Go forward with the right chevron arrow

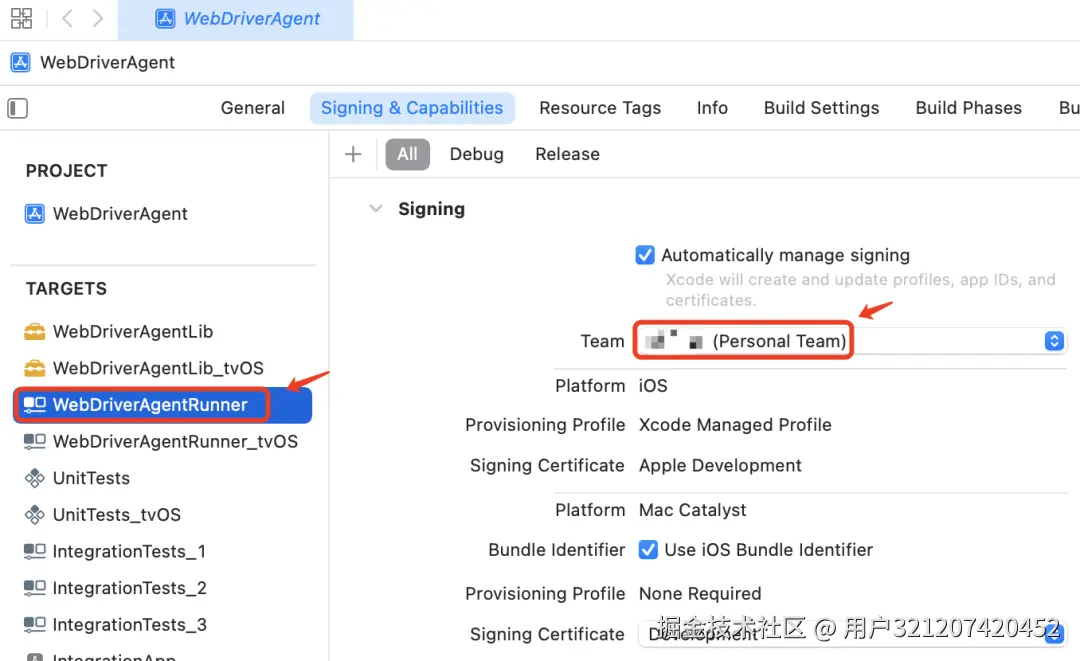coord(98,18)
